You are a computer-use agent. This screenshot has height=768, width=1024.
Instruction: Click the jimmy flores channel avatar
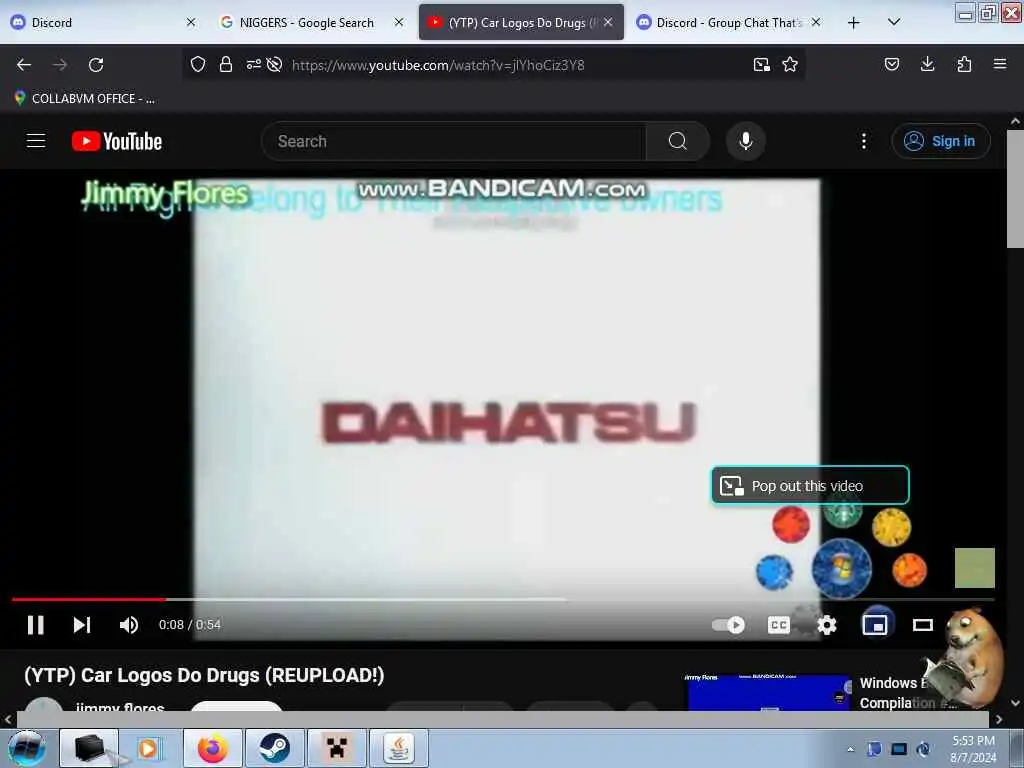pyautogui.click(x=44, y=705)
